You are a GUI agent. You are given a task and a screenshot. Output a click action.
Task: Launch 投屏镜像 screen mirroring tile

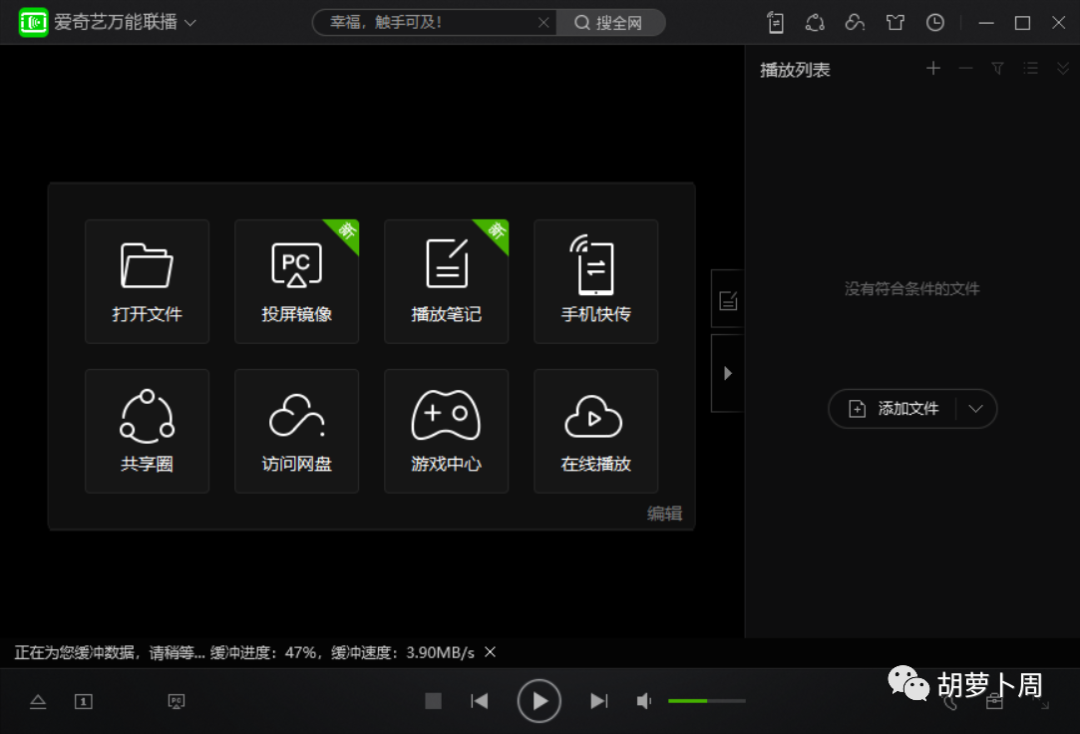(x=296, y=281)
